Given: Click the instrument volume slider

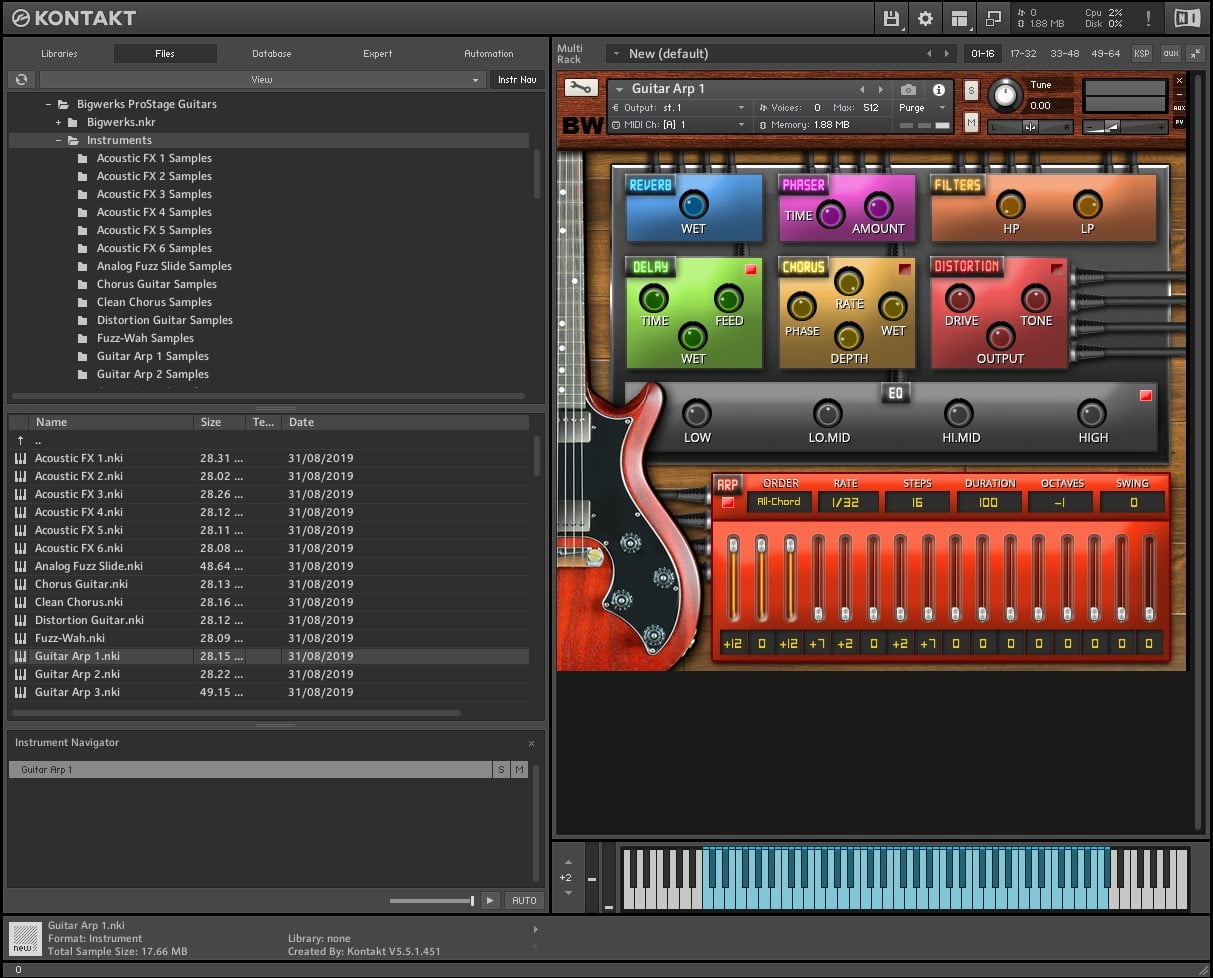Looking at the screenshot, I should 1125,127.
